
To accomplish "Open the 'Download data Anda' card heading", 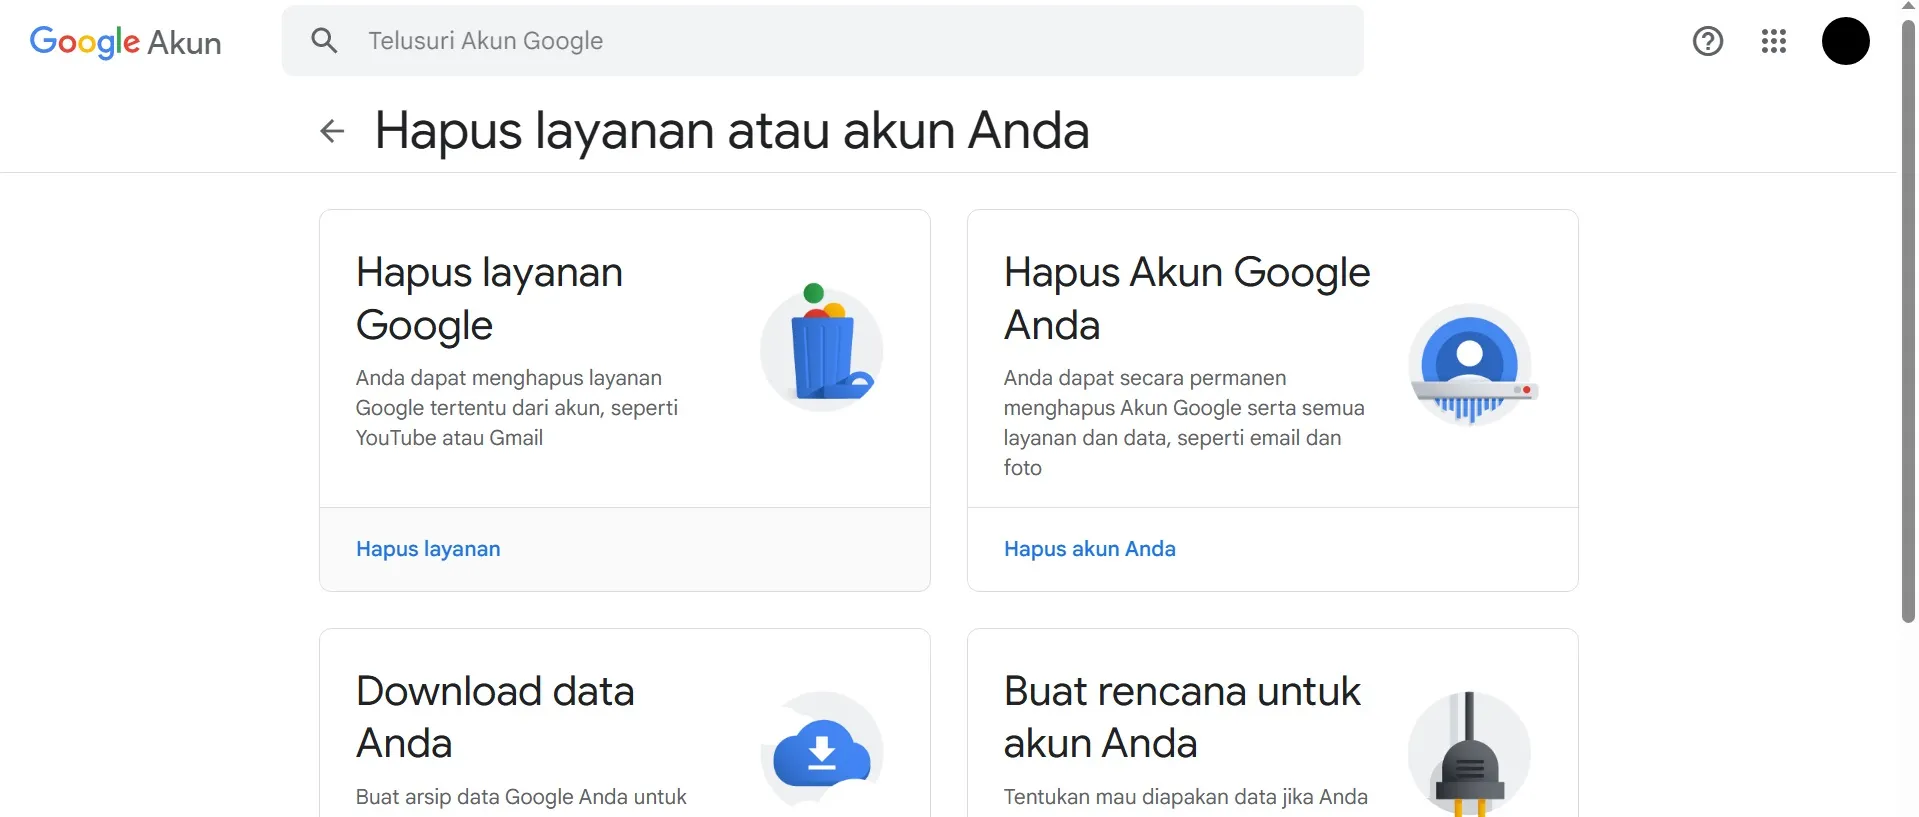I will (x=495, y=717).
